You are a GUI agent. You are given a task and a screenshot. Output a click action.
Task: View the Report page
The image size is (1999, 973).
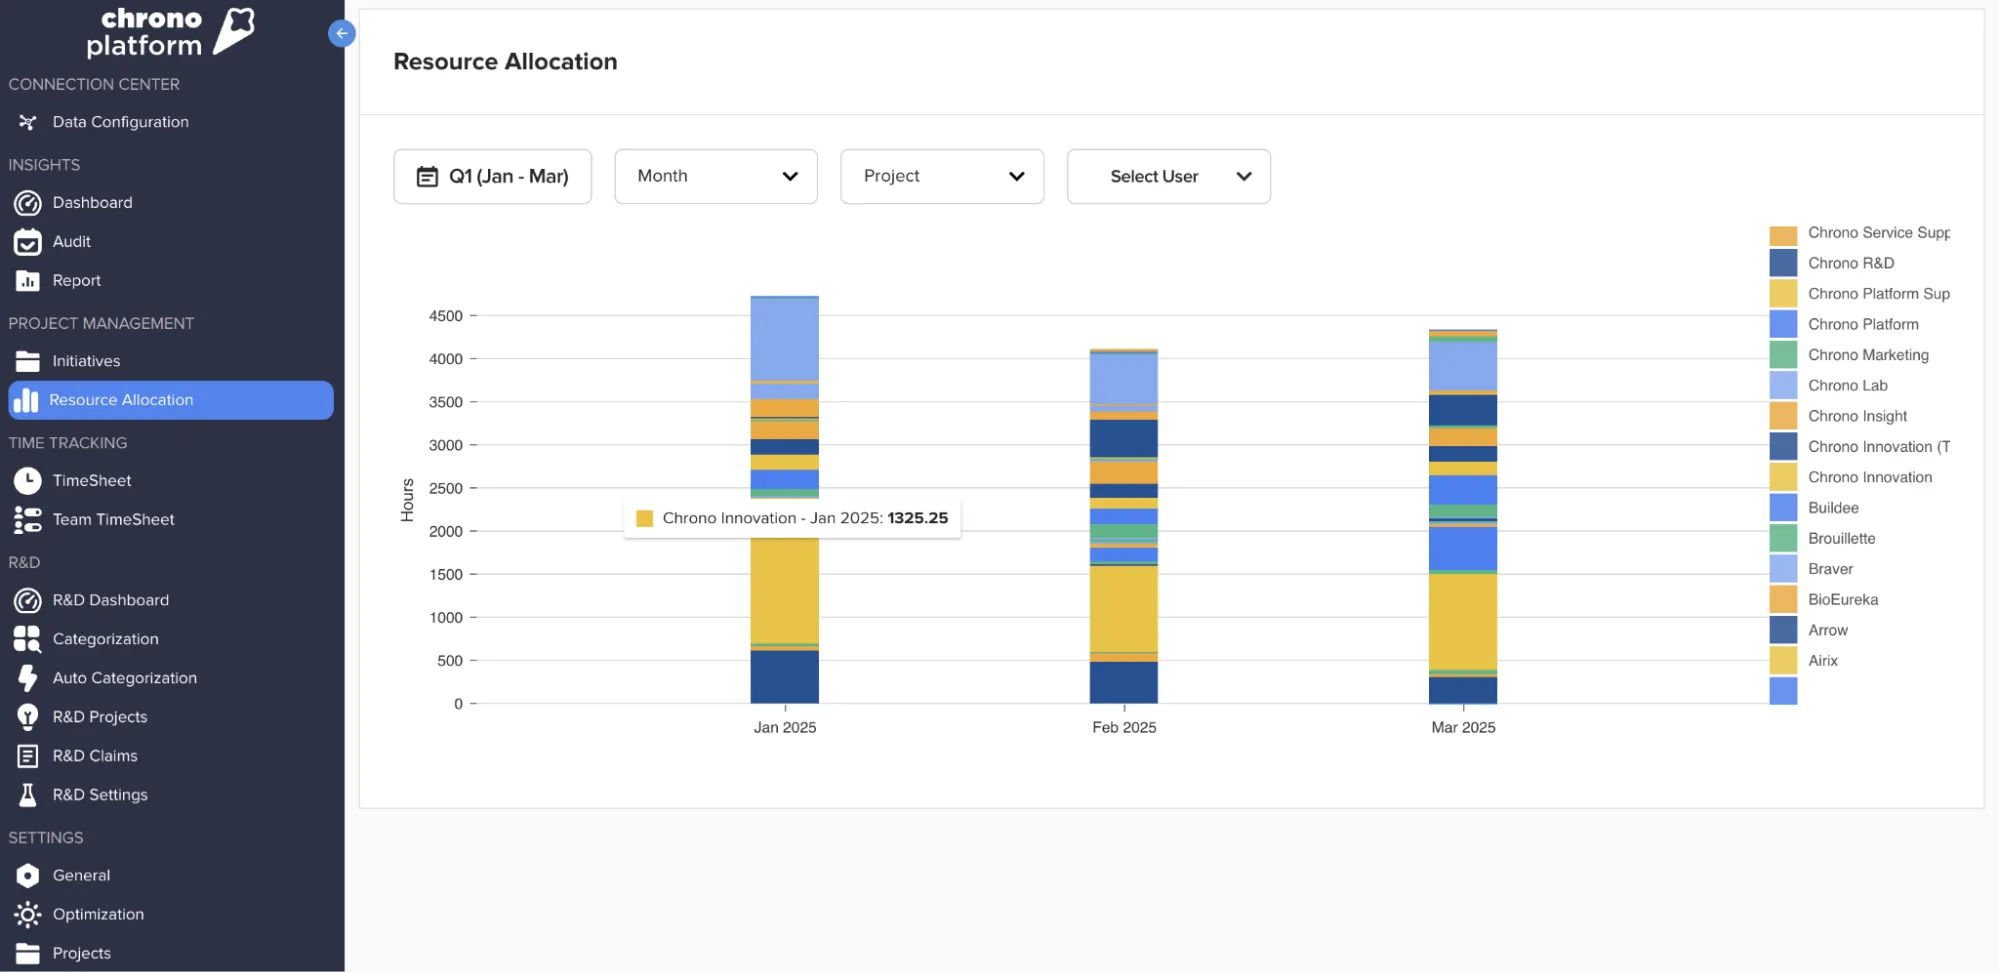pos(76,280)
